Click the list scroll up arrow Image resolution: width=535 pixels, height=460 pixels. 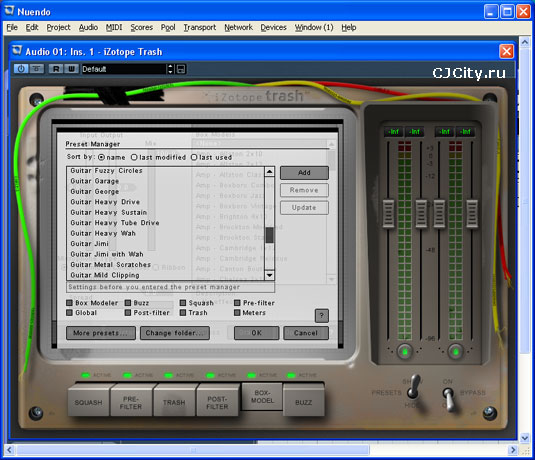coord(270,171)
